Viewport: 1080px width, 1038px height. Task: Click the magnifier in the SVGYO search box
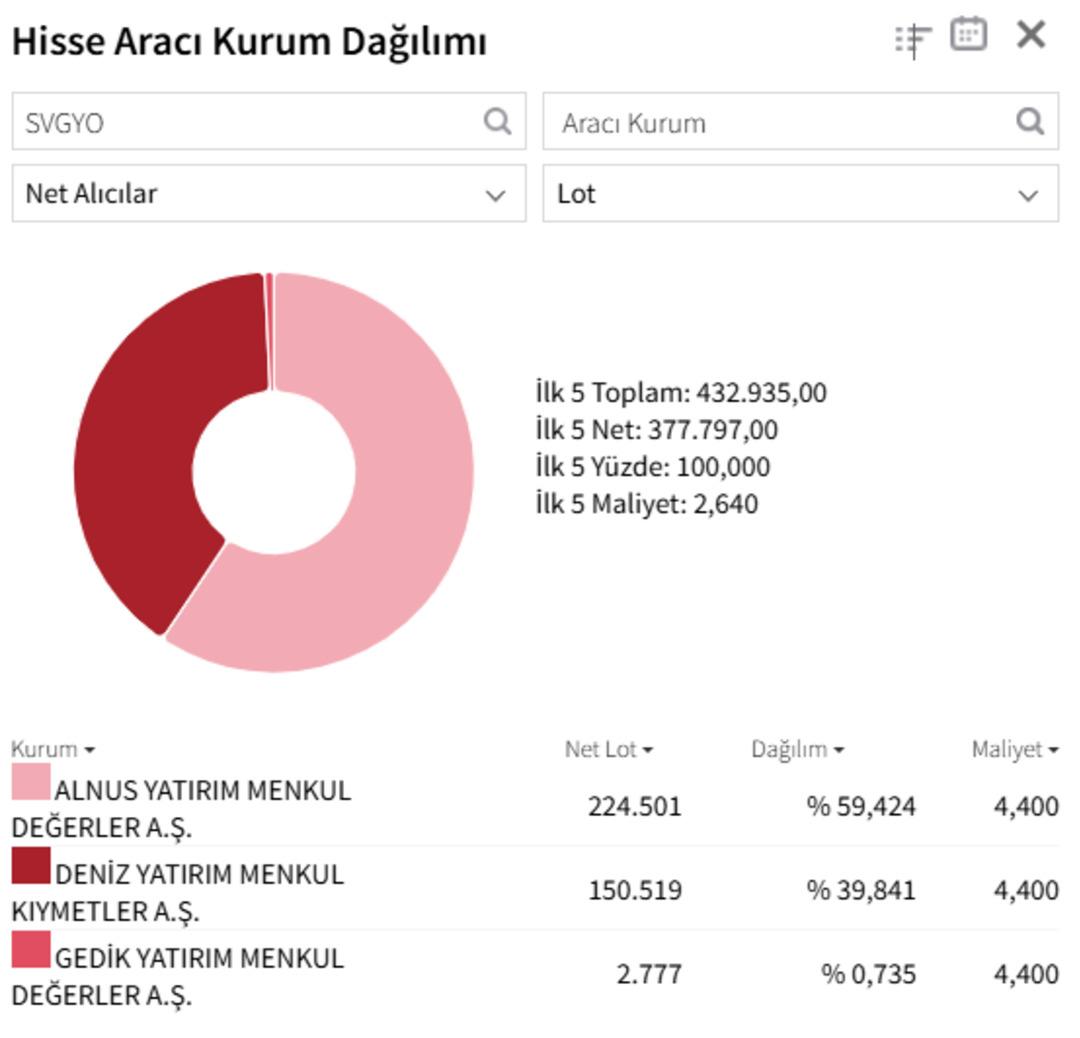(x=495, y=121)
